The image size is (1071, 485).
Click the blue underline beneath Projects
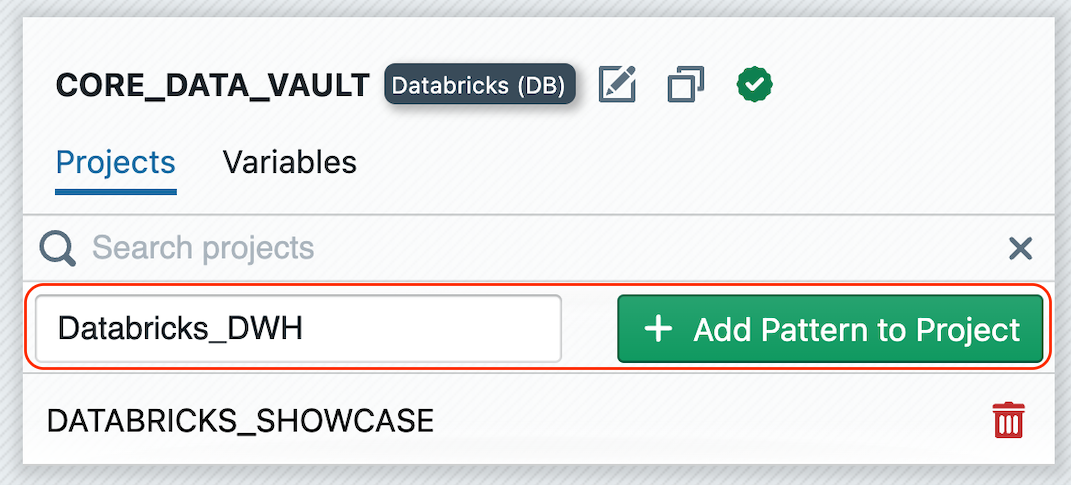[x=116, y=190]
